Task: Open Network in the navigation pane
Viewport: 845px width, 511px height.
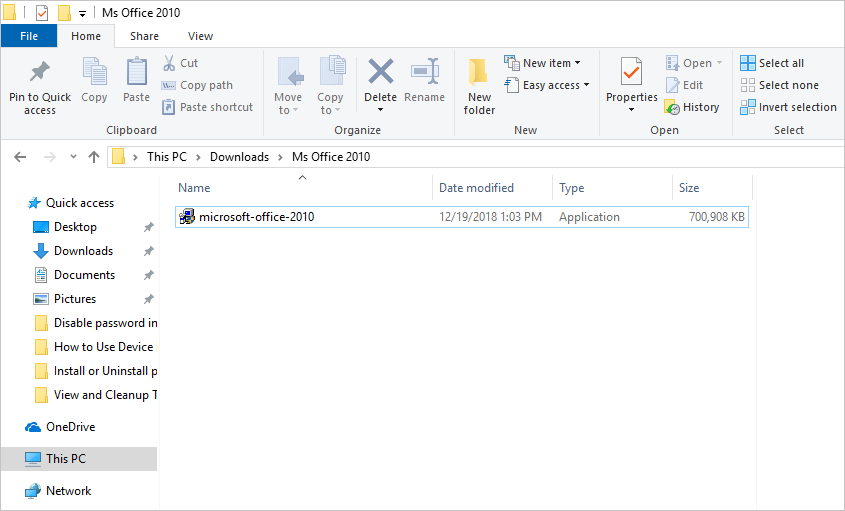Action: tap(68, 491)
